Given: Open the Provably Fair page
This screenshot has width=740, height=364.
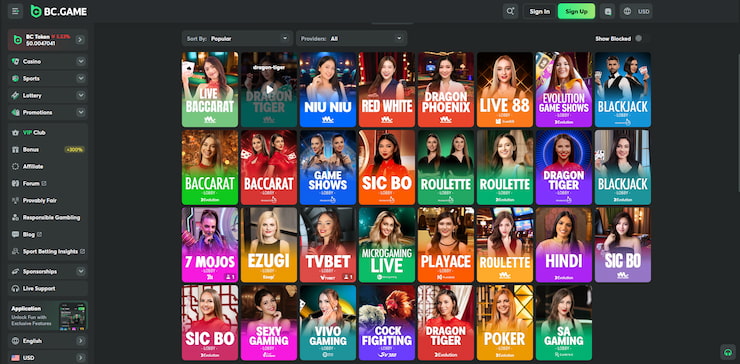Looking at the screenshot, I should tap(48, 201).
